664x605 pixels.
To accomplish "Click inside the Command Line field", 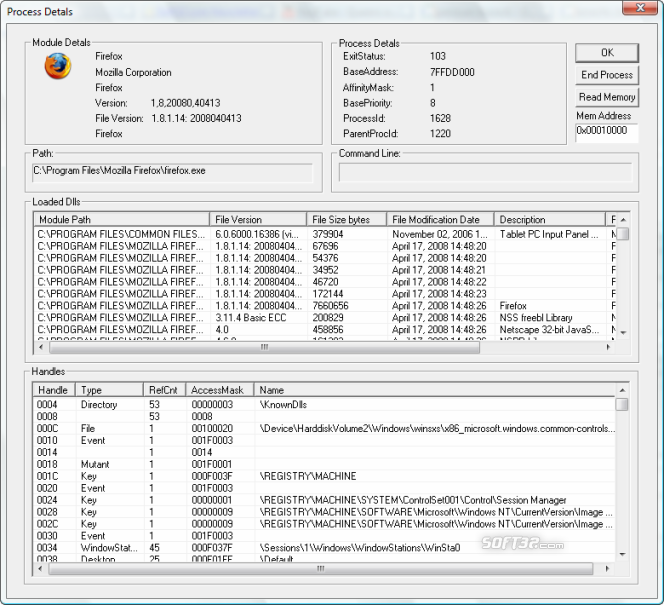I will [x=485, y=172].
